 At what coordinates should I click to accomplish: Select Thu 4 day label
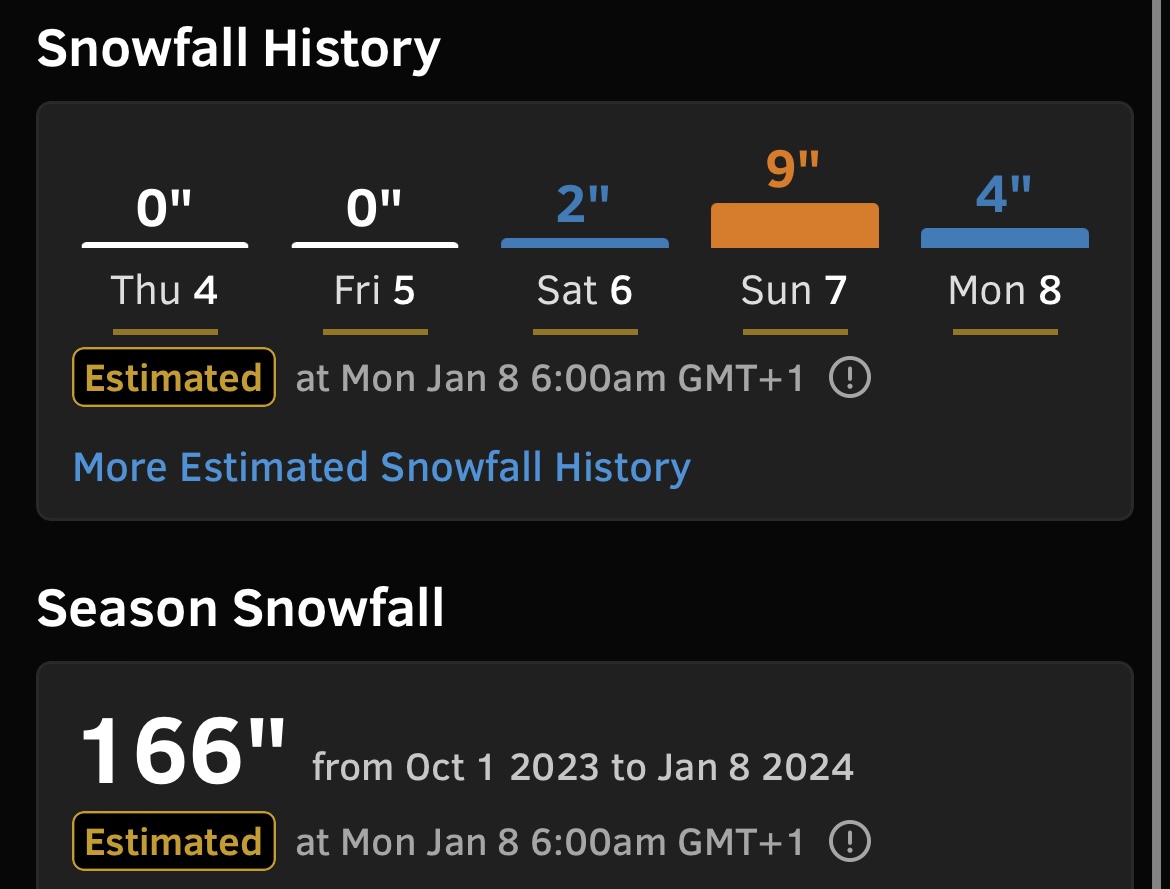pos(164,290)
